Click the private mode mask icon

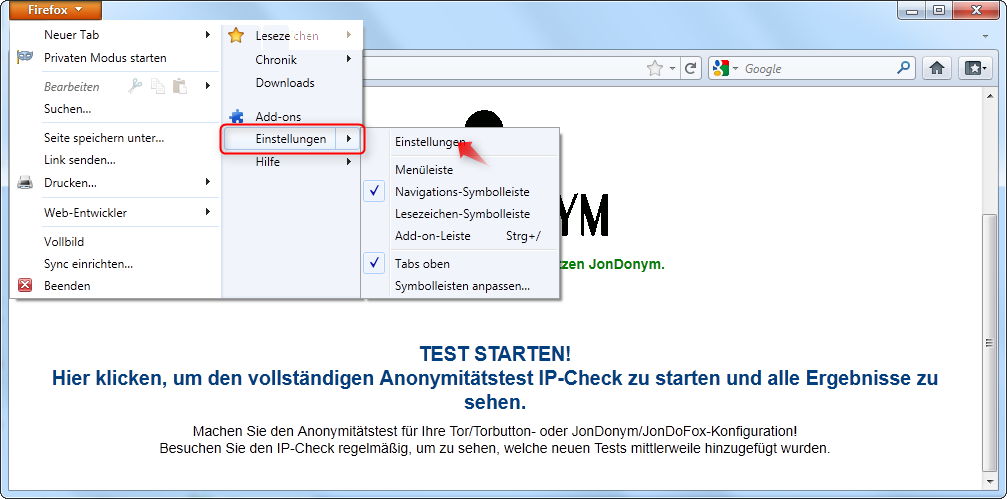tap(25, 57)
